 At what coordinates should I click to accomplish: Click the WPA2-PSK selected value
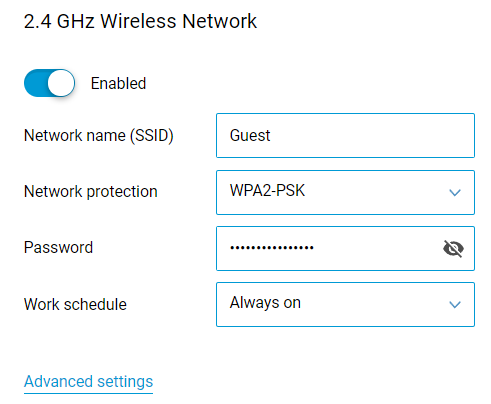tap(267, 191)
